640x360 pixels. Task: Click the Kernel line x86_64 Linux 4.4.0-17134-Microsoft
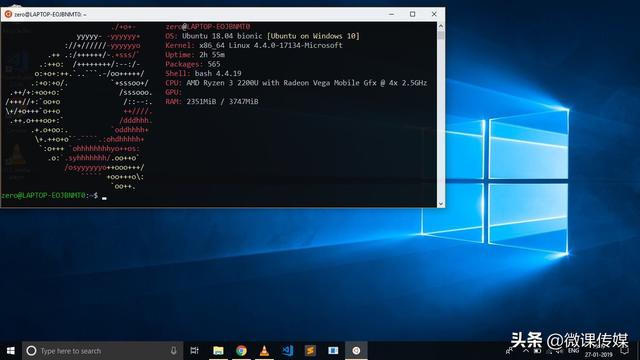(x=254, y=45)
